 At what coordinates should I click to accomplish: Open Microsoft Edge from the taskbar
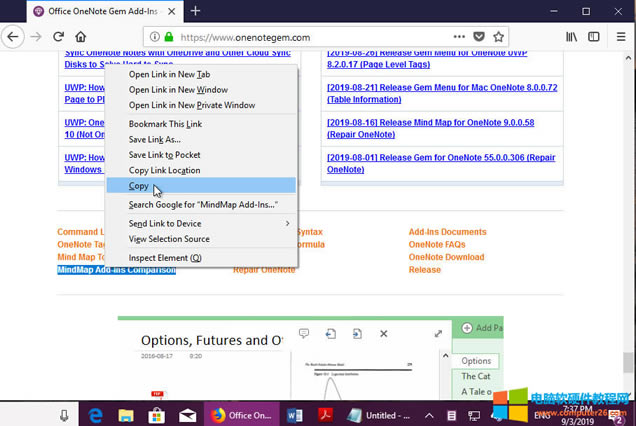click(97, 415)
